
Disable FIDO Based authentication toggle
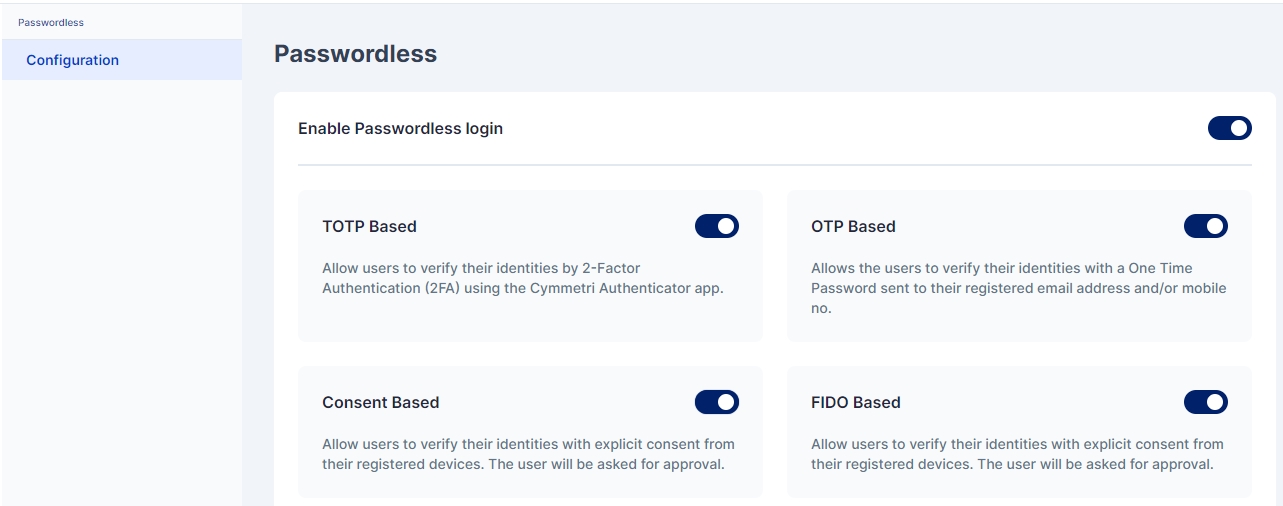(1205, 402)
